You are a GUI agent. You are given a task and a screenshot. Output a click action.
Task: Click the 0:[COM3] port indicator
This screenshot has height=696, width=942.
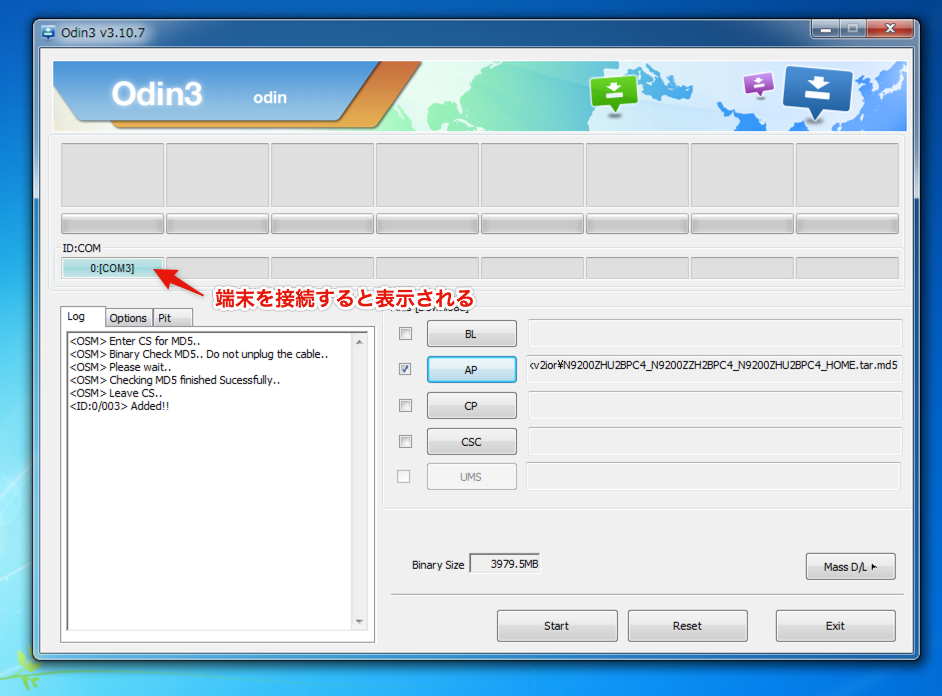112,268
